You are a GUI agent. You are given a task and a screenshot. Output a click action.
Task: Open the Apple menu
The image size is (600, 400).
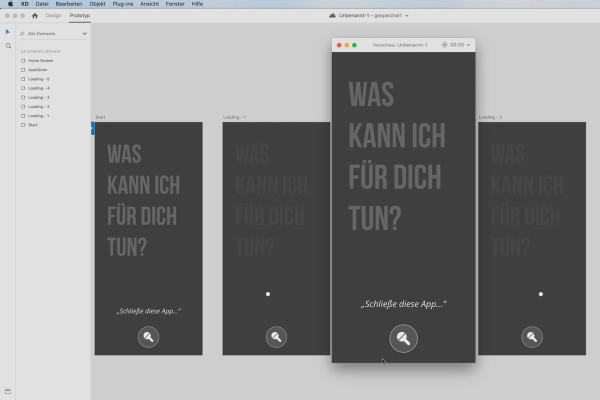click(x=10, y=4)
